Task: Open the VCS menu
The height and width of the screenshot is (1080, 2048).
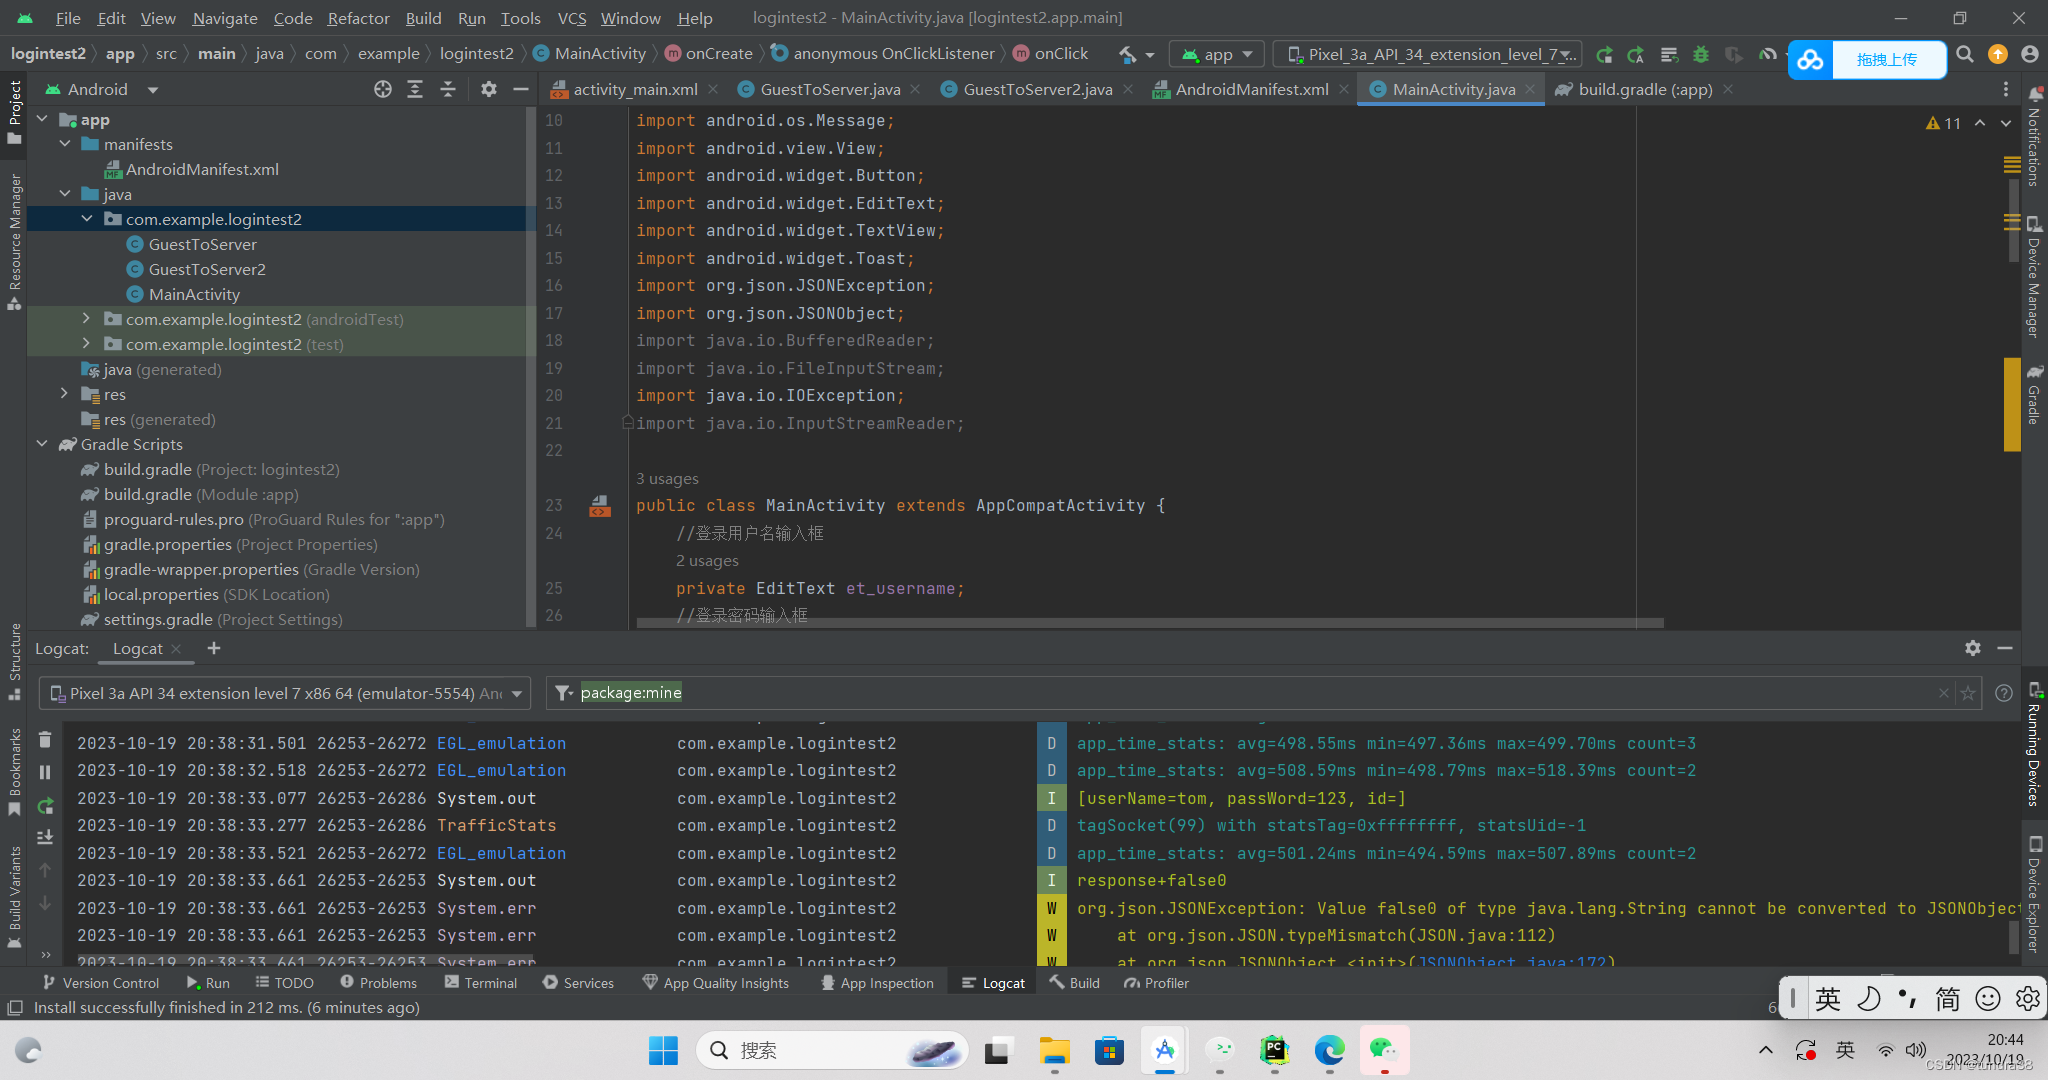Action: click(x=572, y=18)
